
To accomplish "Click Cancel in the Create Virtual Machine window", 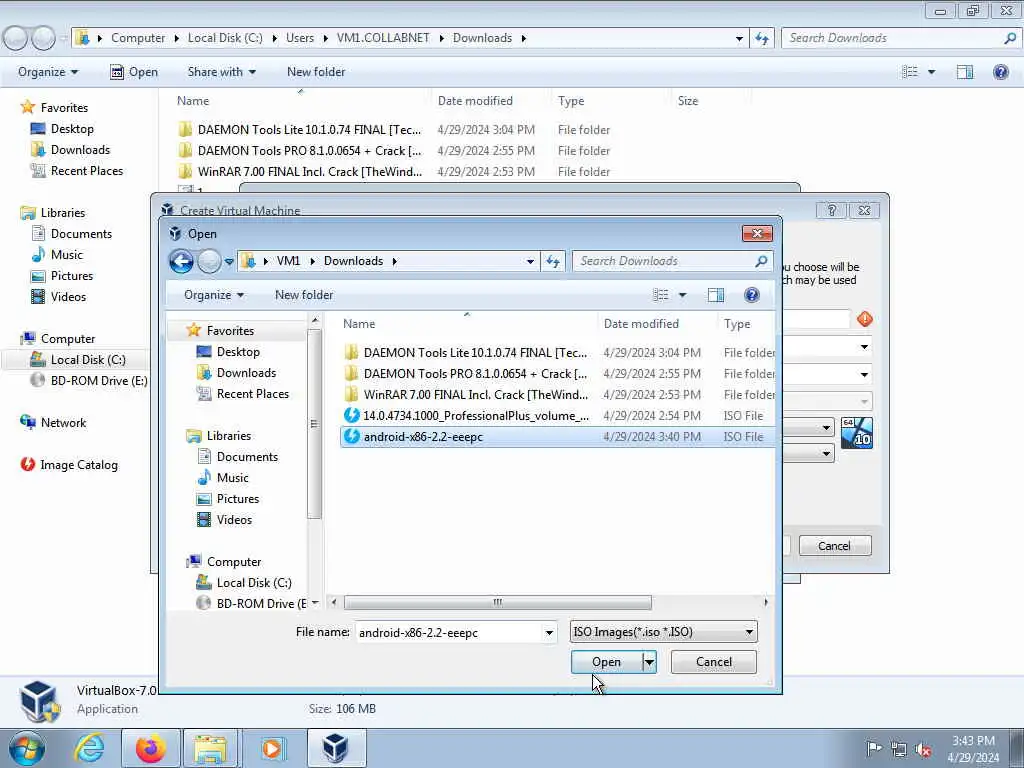I will 835,546.
